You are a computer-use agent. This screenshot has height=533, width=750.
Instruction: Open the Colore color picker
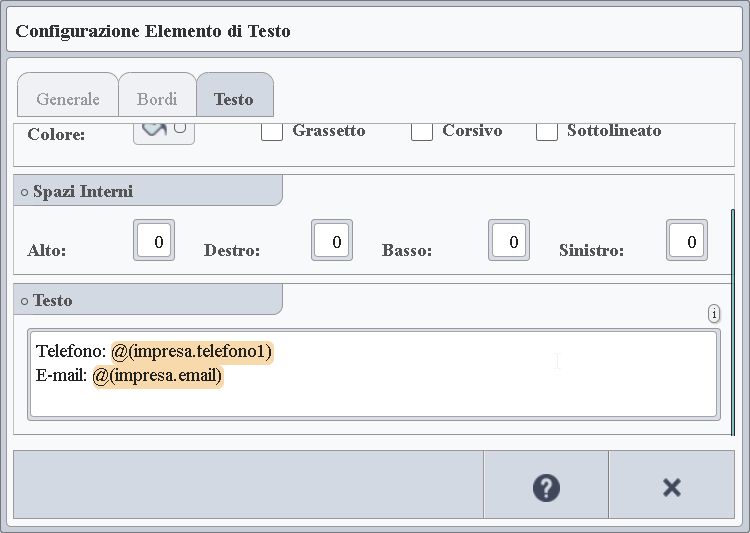coord(164,133)
